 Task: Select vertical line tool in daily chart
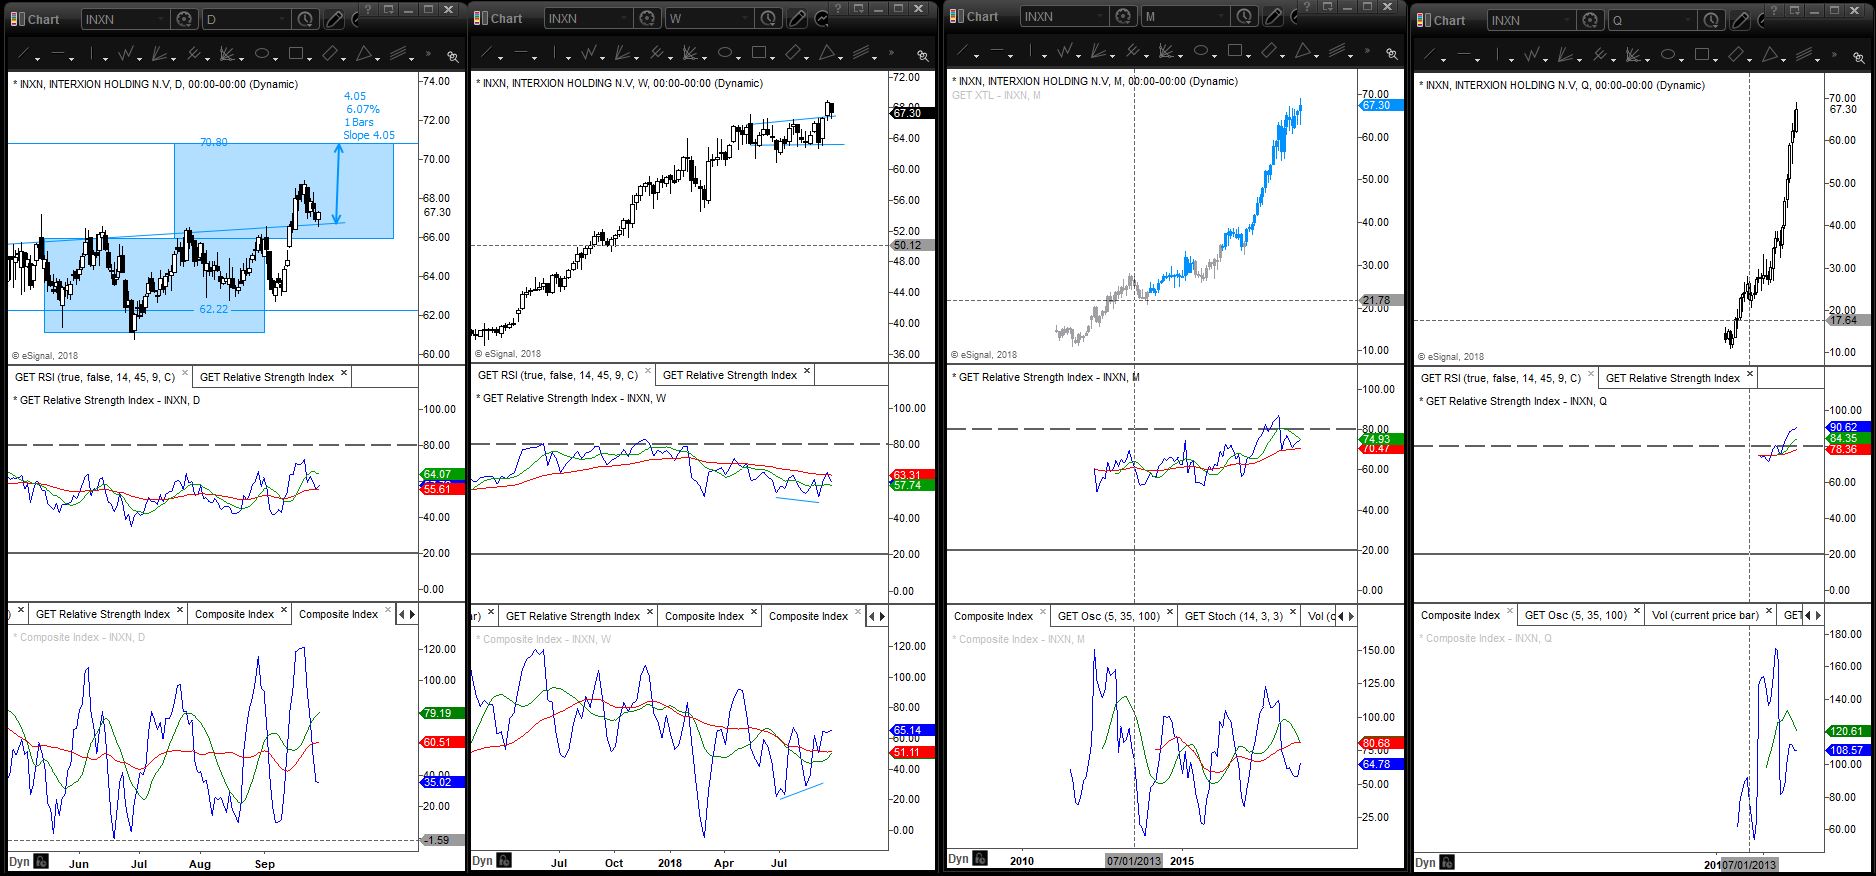click(91, 54)
